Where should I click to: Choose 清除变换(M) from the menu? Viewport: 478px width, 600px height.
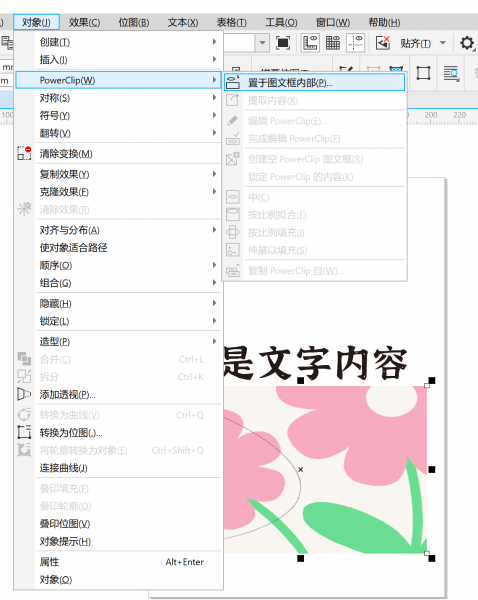pyautogui.click(x=118, y=154)
